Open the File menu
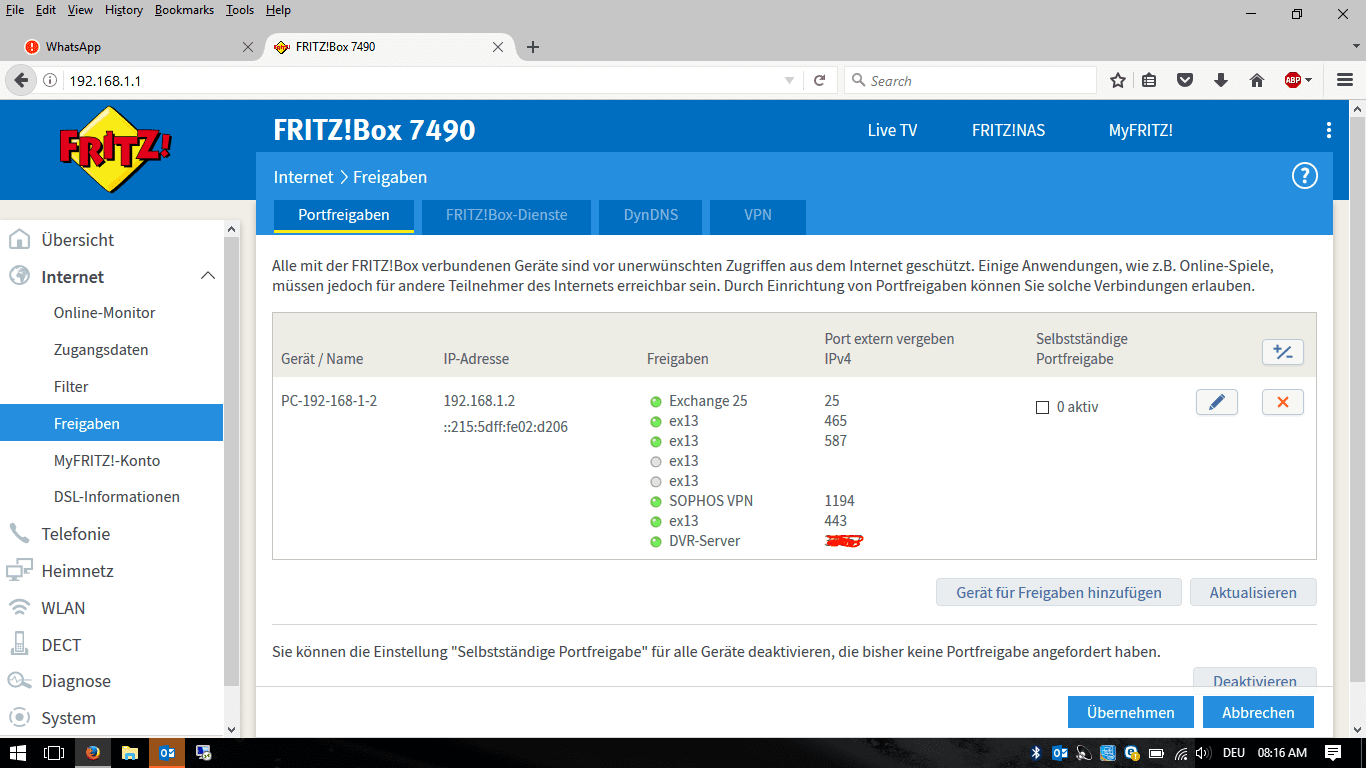 point(15,10)
